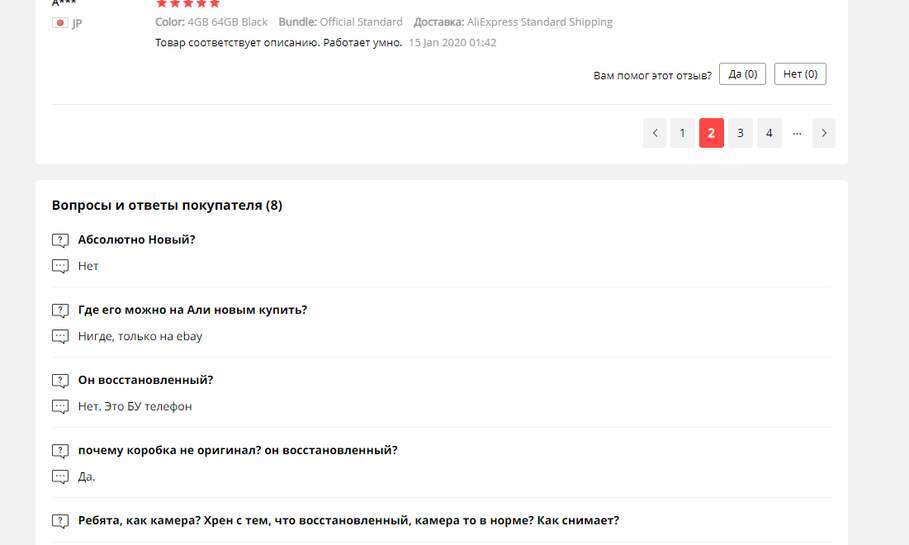This screenshot has width=909, height=545.
Task: Click the Japan flag icon
Action: coord(60,22)
